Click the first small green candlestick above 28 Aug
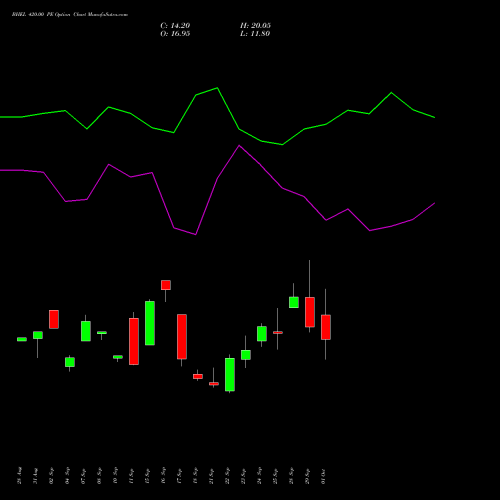The image size is (500, 500). click(x=22, y=339)
